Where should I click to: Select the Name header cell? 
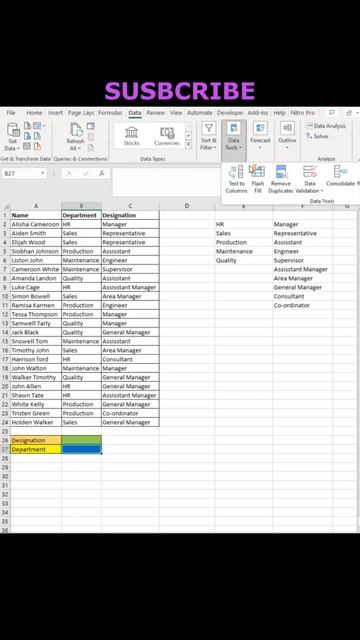coord(36,215)
